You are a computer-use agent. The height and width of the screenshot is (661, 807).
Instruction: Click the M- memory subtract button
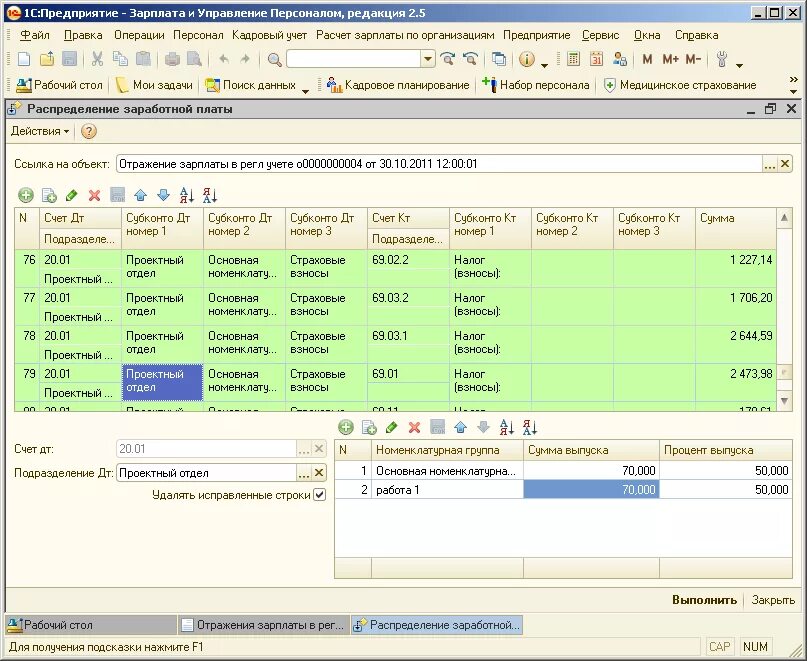coord(693,59)
